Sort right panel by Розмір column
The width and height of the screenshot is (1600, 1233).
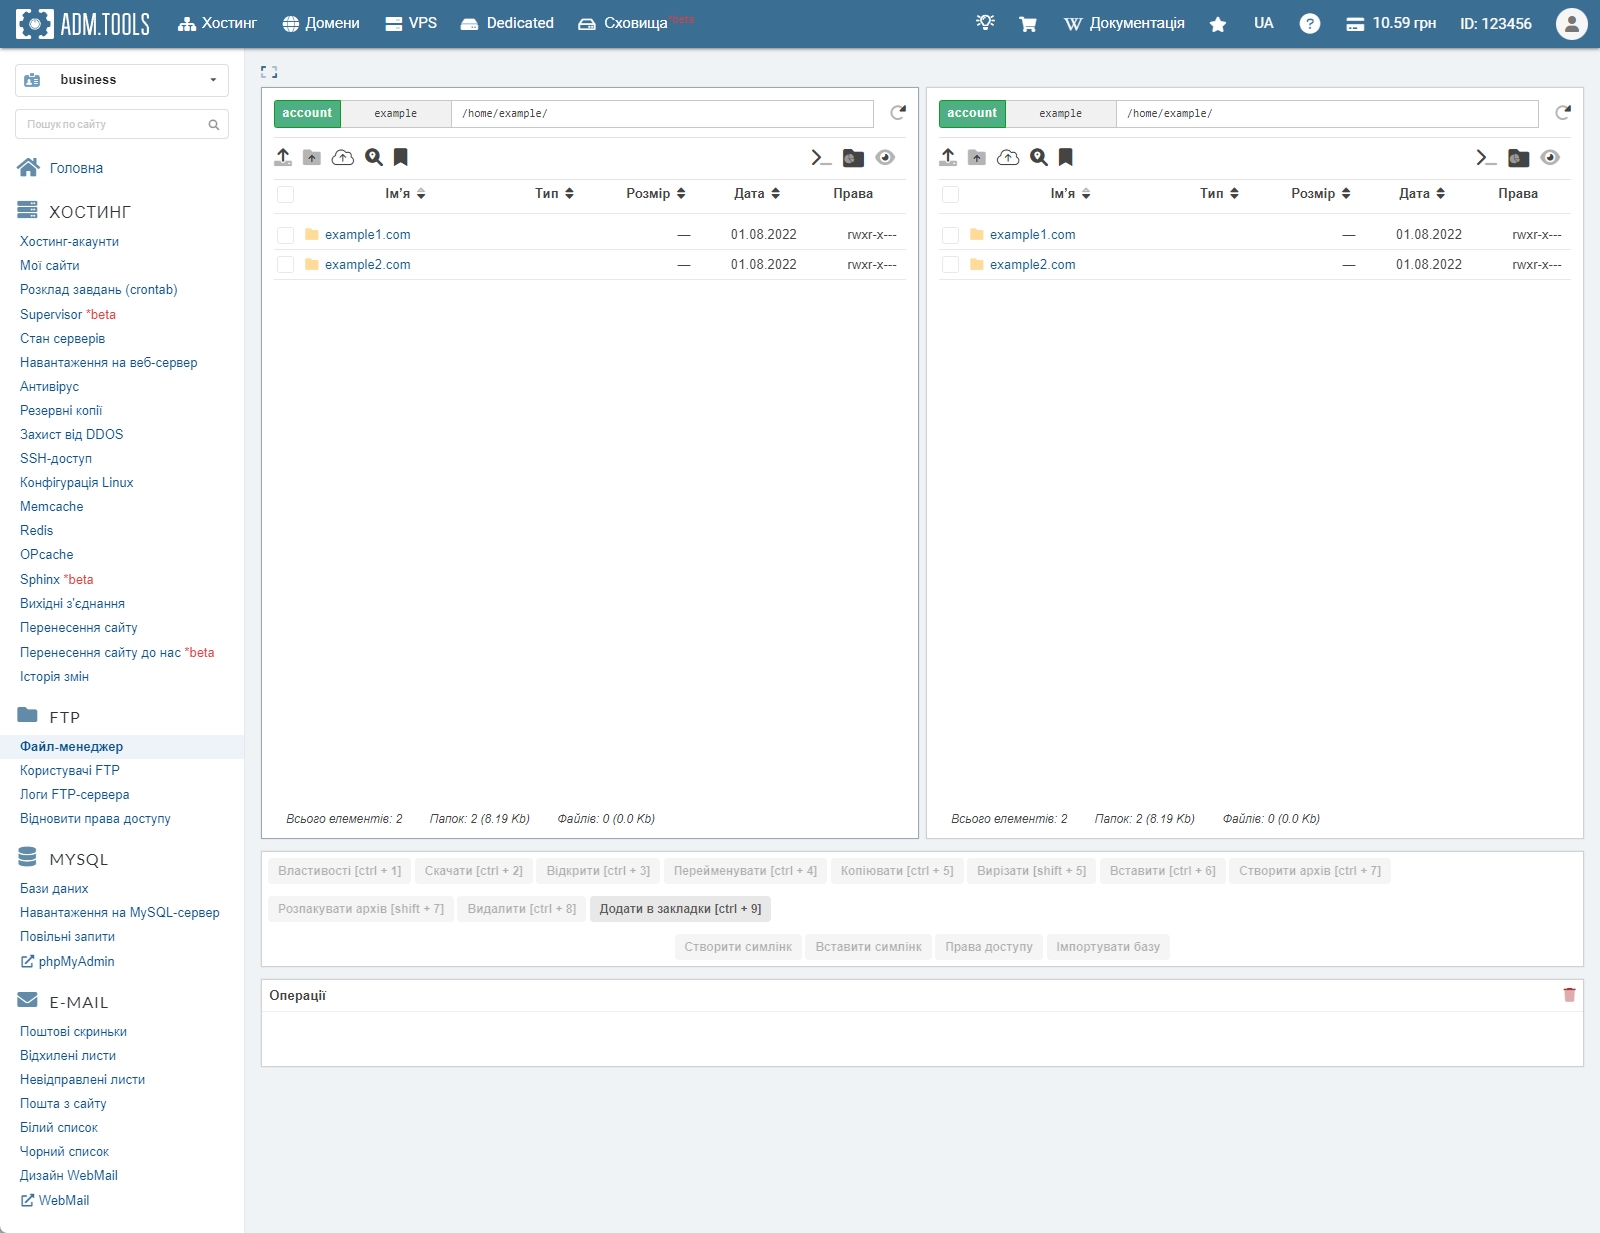pyautogui.click(x=1320, y=194)
